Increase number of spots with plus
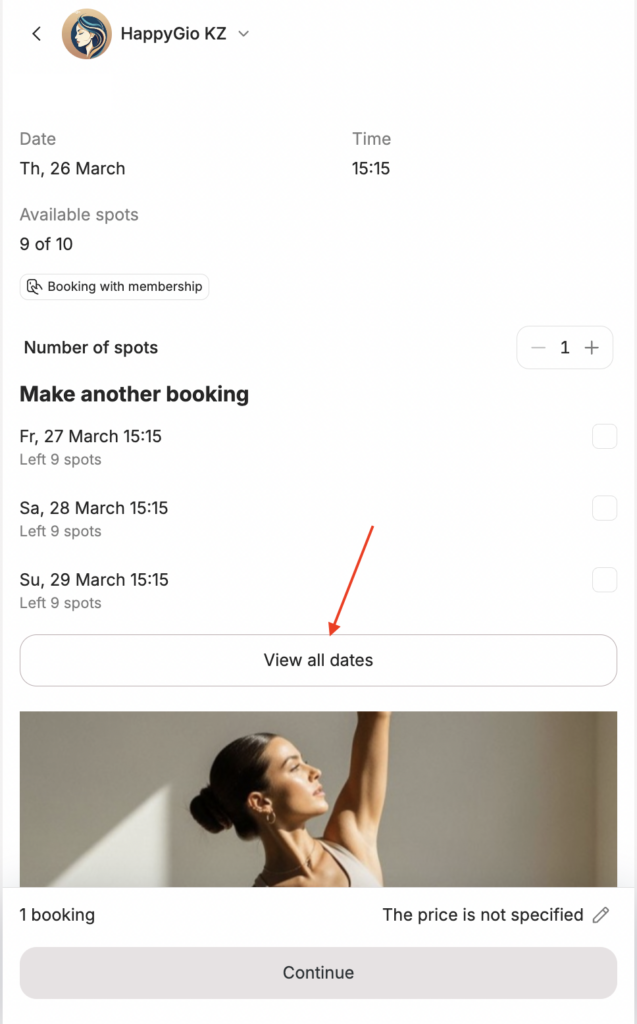Screen dimensions: 637x1024 click(x=592, y=348)
